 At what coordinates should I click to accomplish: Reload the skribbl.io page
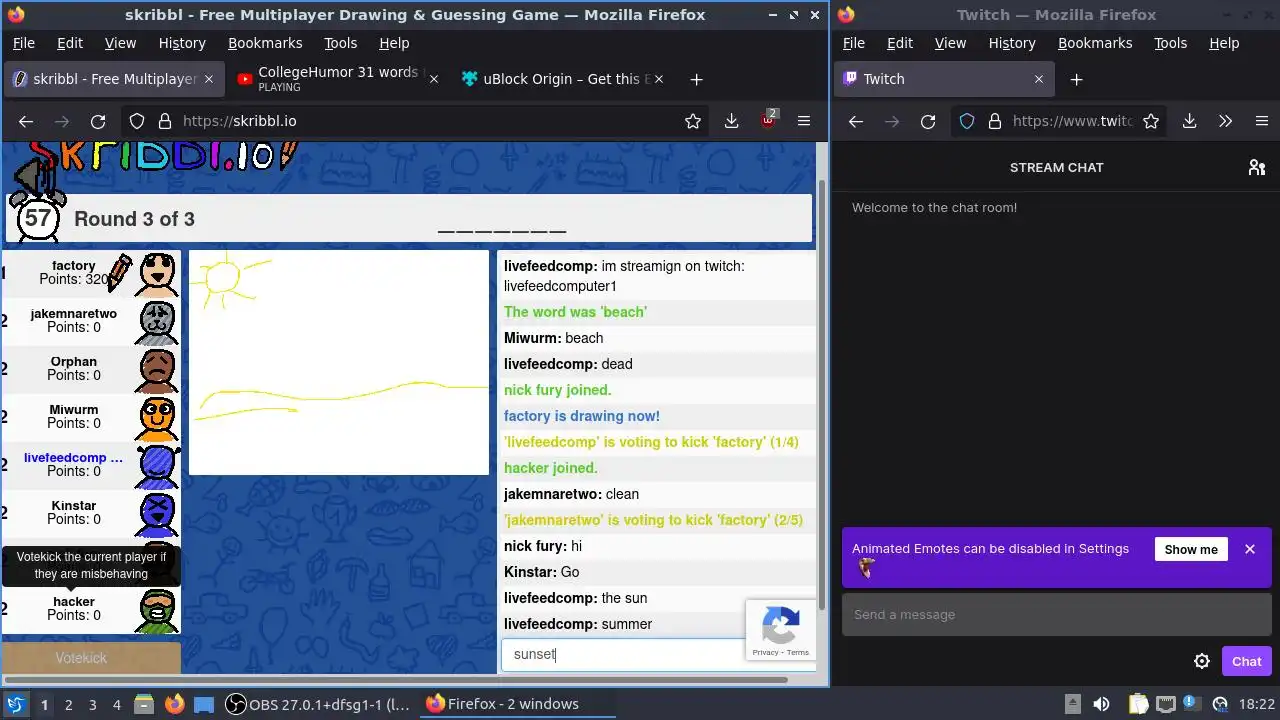point(98,121)
